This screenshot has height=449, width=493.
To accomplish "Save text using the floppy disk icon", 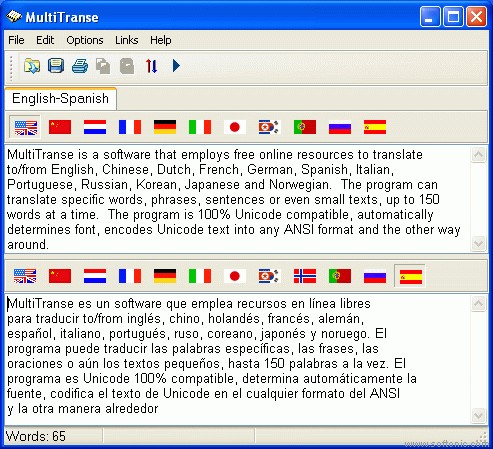I will coord(56,66).
